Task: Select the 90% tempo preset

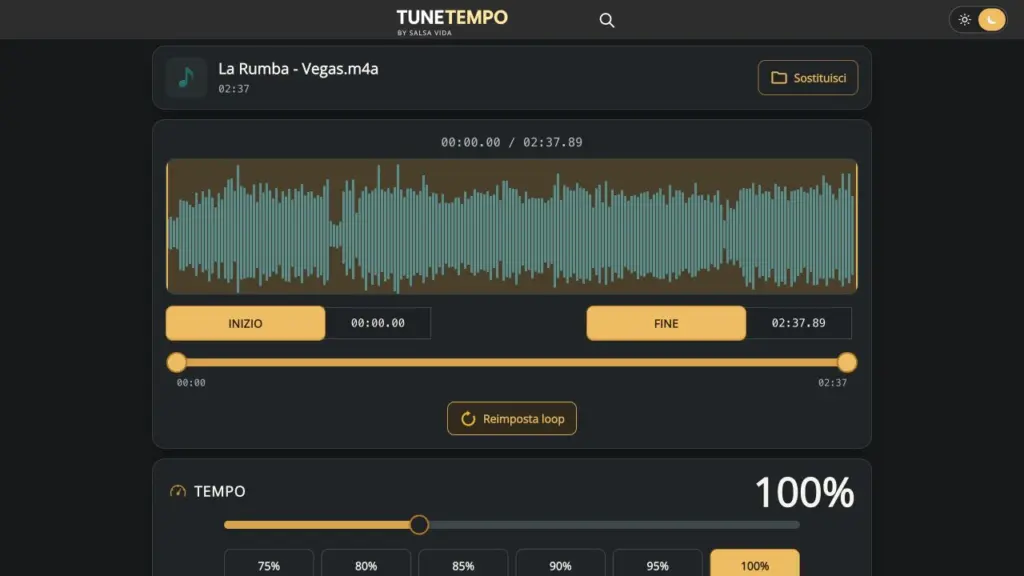Action: (560, 564)
